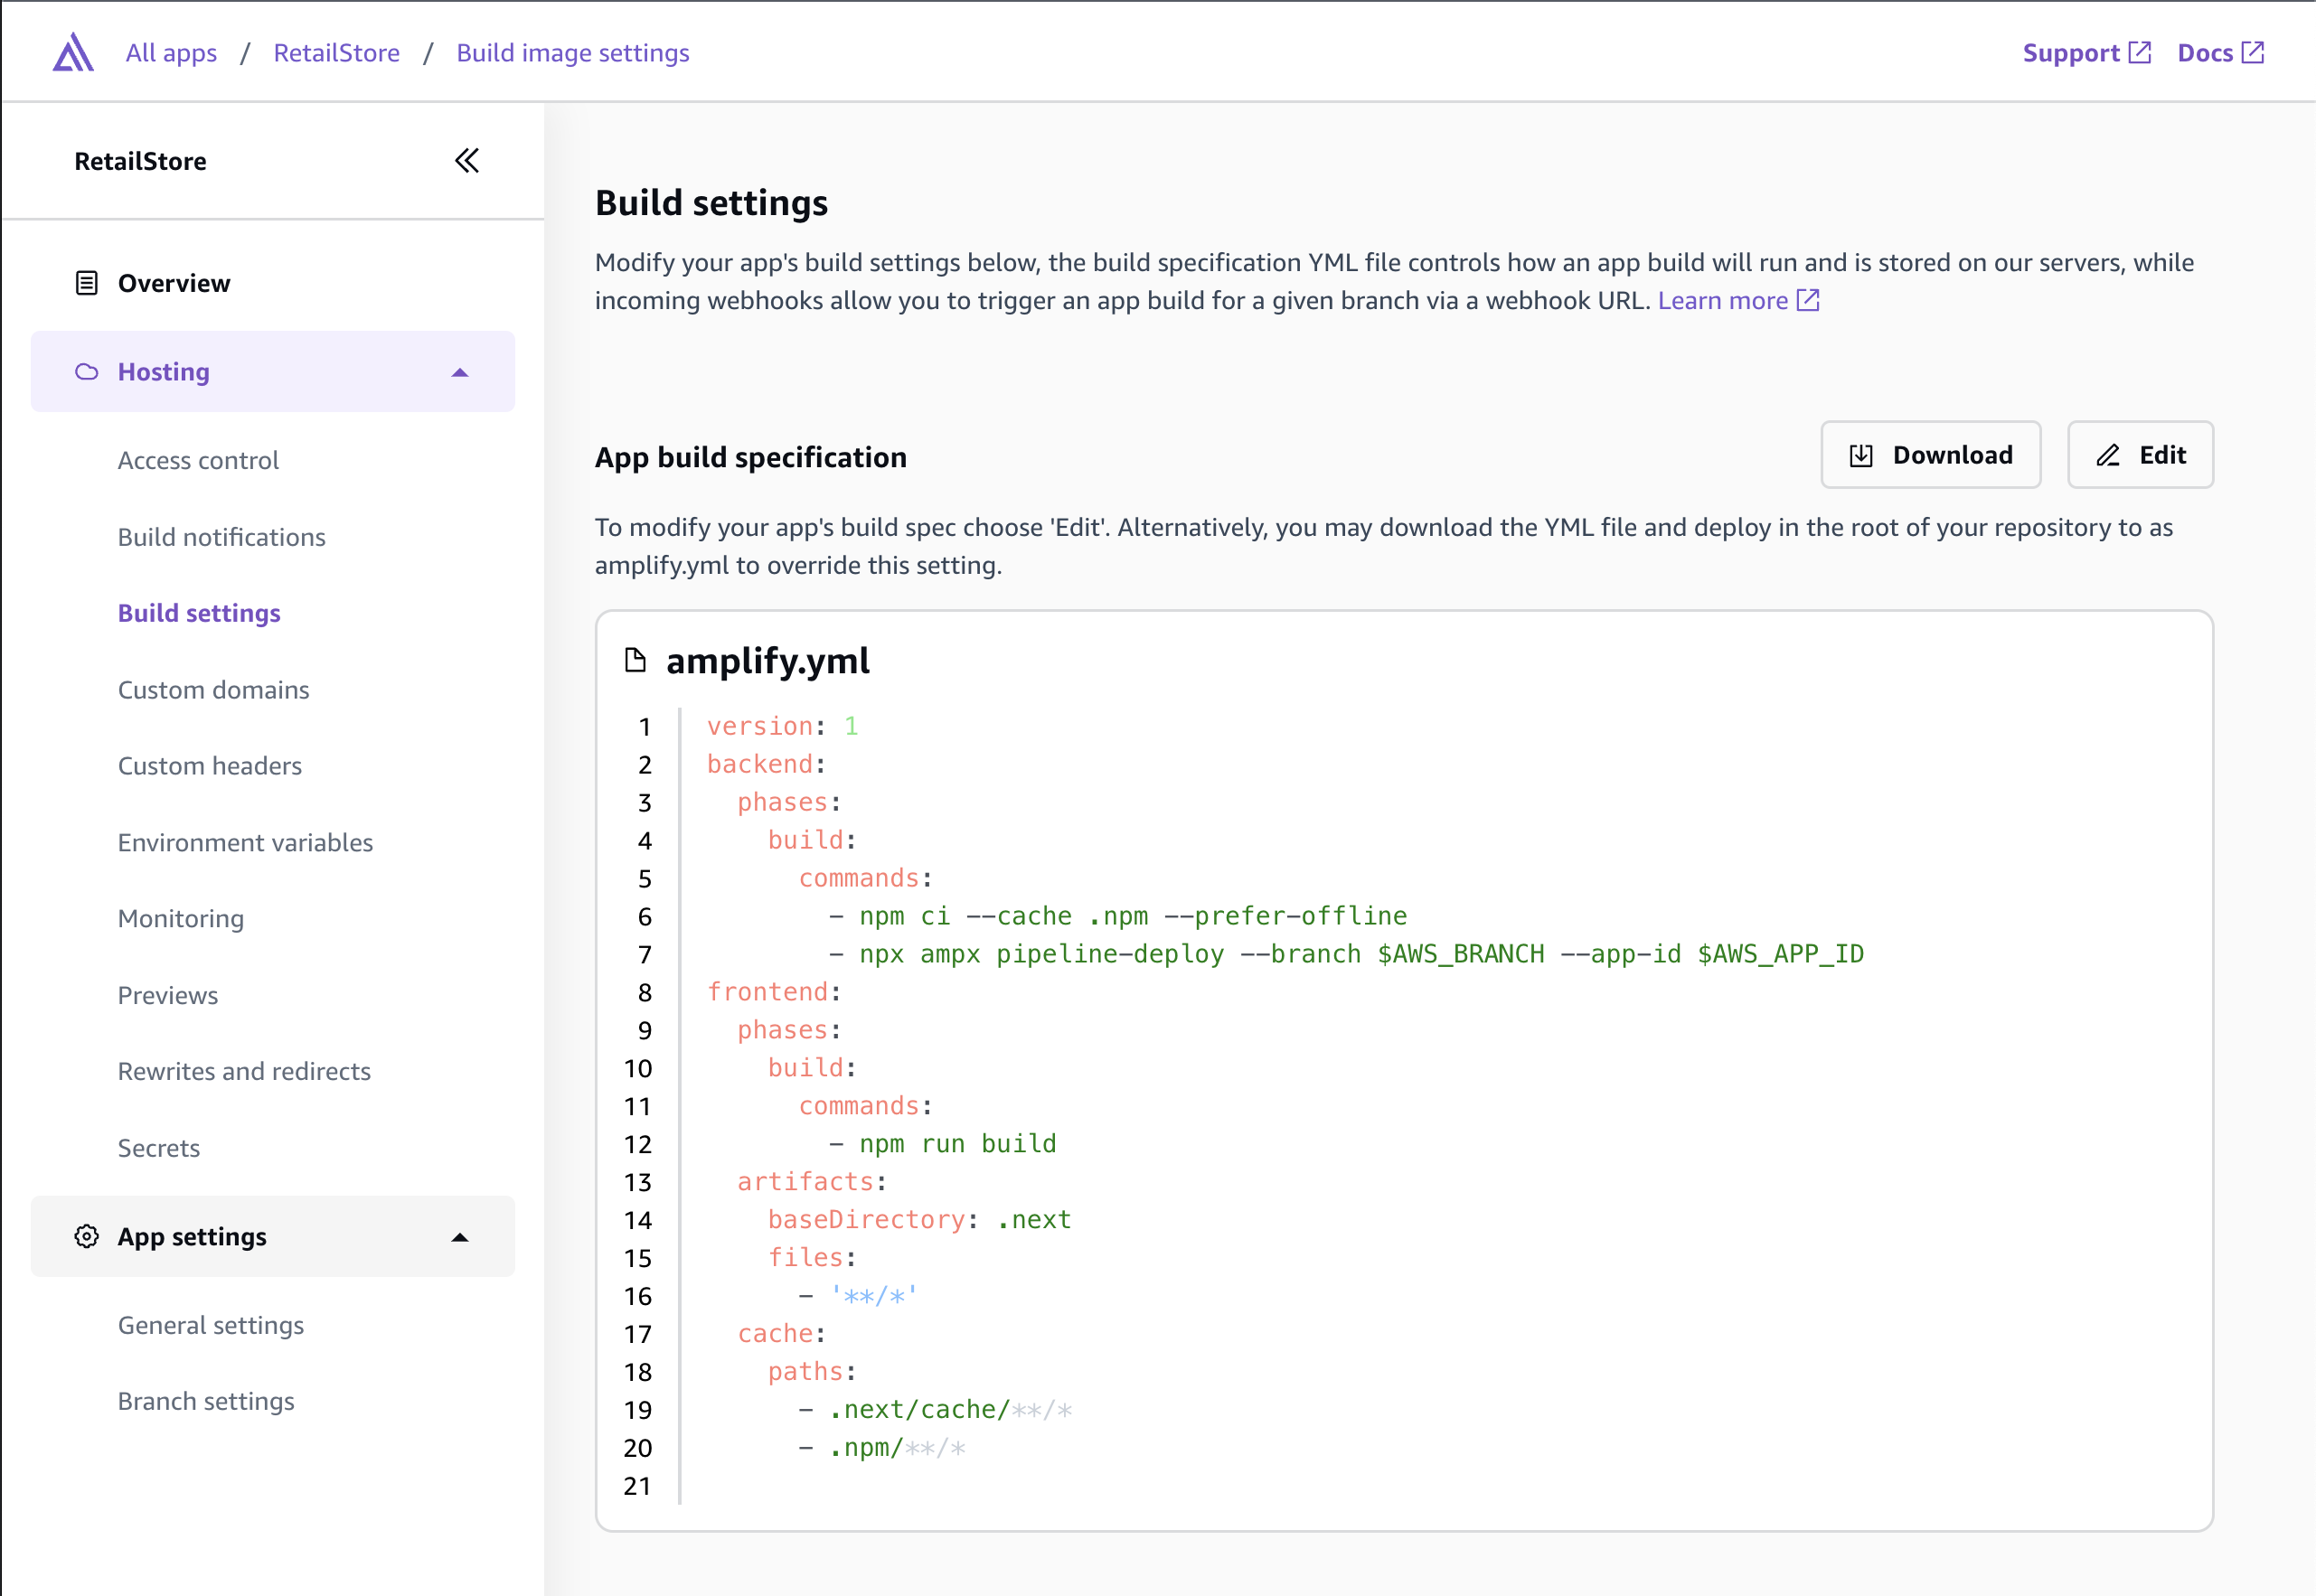Click the App settings gear icon

[x=87, y=1237]
